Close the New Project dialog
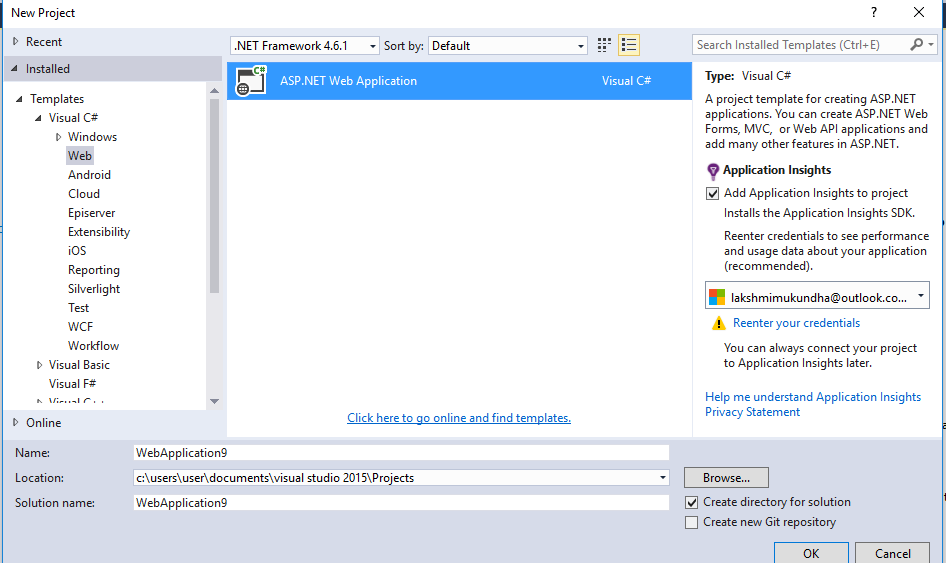Viewport: 946px width, 563px height. [919, 12]
